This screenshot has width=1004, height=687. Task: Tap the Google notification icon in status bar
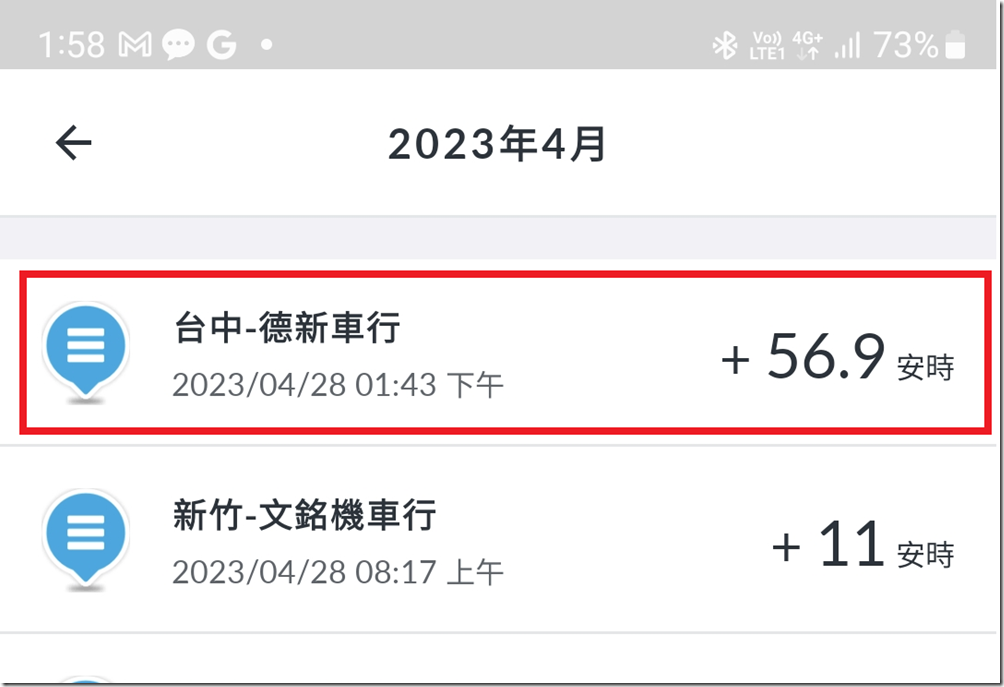pyautogui.click(x=221, y=45)
